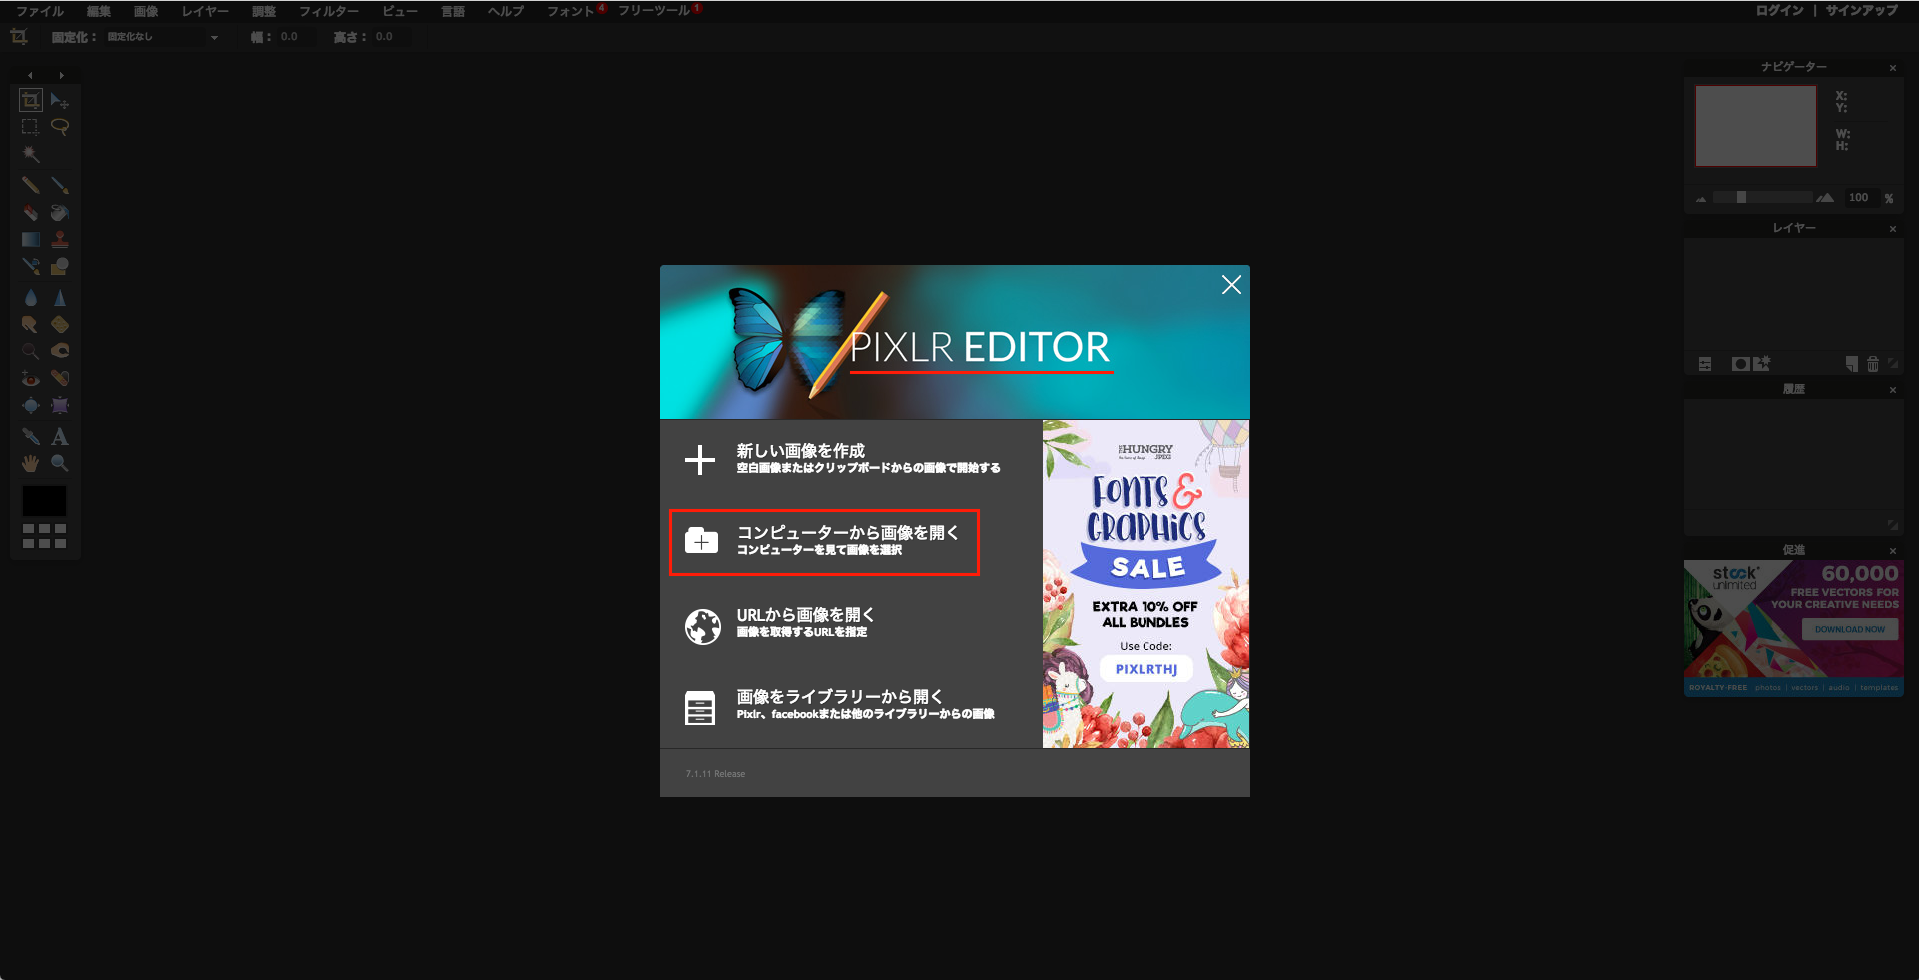This screenshot has width=1919, height=980.
Task: Select the Red Eye Reduction tool
Action: pos(31,378)
